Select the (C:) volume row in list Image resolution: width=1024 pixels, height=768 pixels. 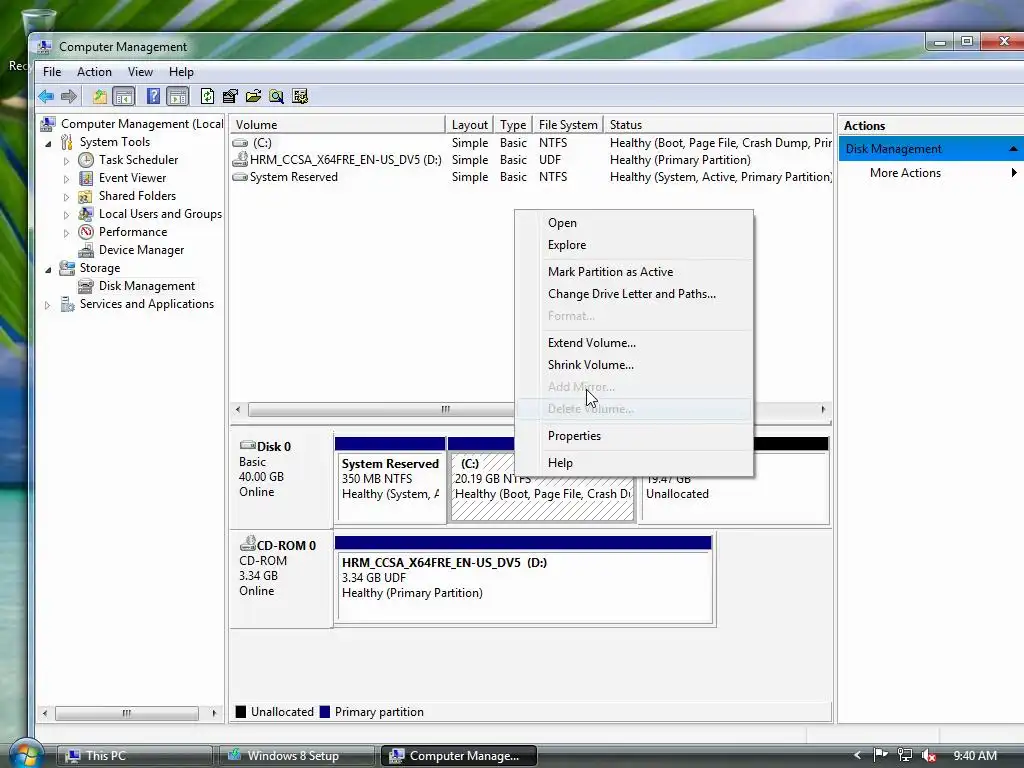click(531, 142)
